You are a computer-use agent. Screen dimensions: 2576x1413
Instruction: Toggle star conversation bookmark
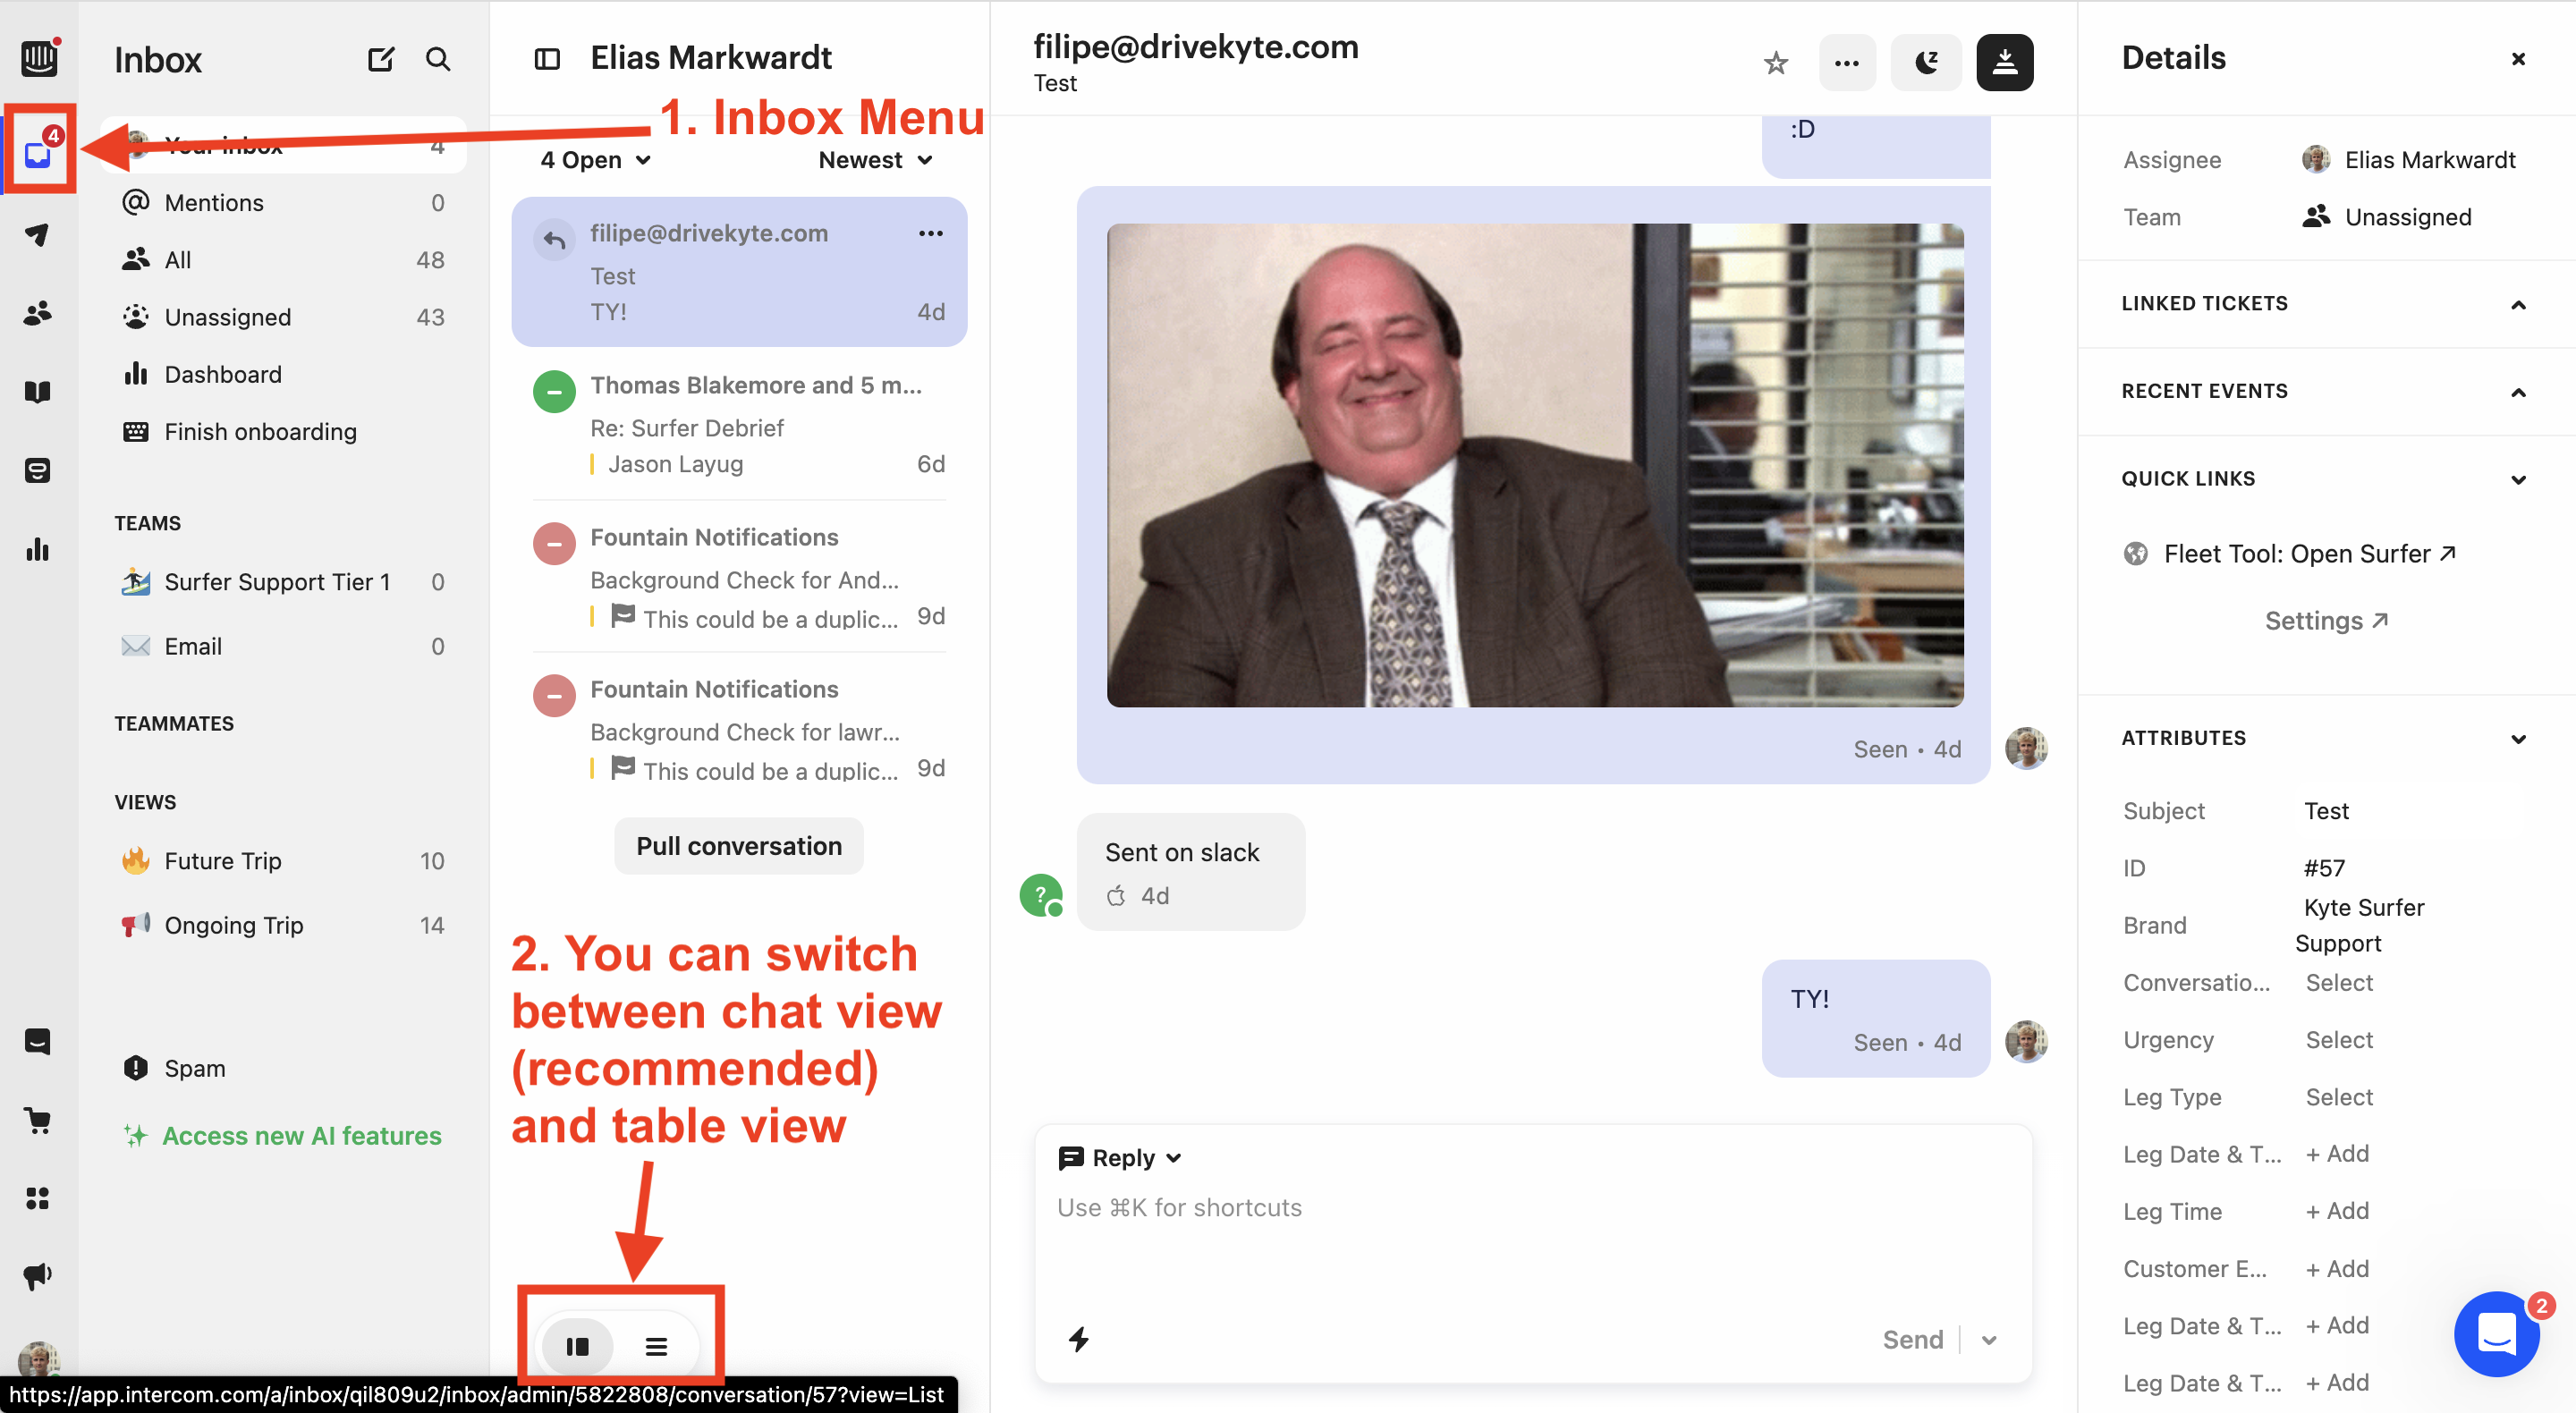(x=1775, y=61)
